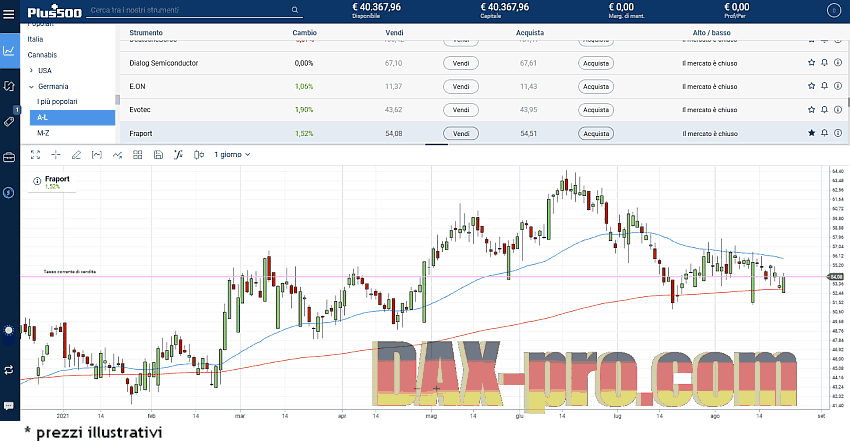The width and height of the screenshot is (850, 442).
Task: Sort by Cambio column header
Action: pyautogui.click(x=305, y=33)
